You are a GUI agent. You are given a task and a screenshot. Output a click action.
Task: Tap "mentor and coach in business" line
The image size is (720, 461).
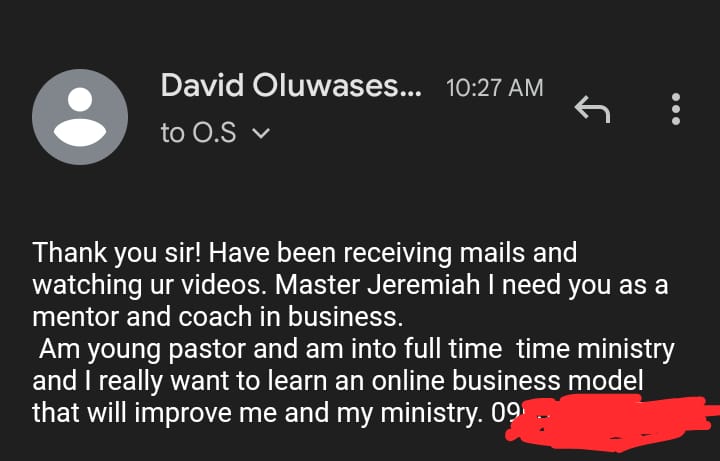[218, 317]
